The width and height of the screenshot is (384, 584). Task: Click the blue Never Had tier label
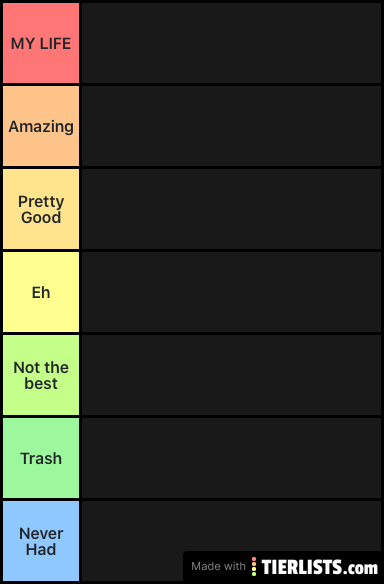click(x=41, y=541)
